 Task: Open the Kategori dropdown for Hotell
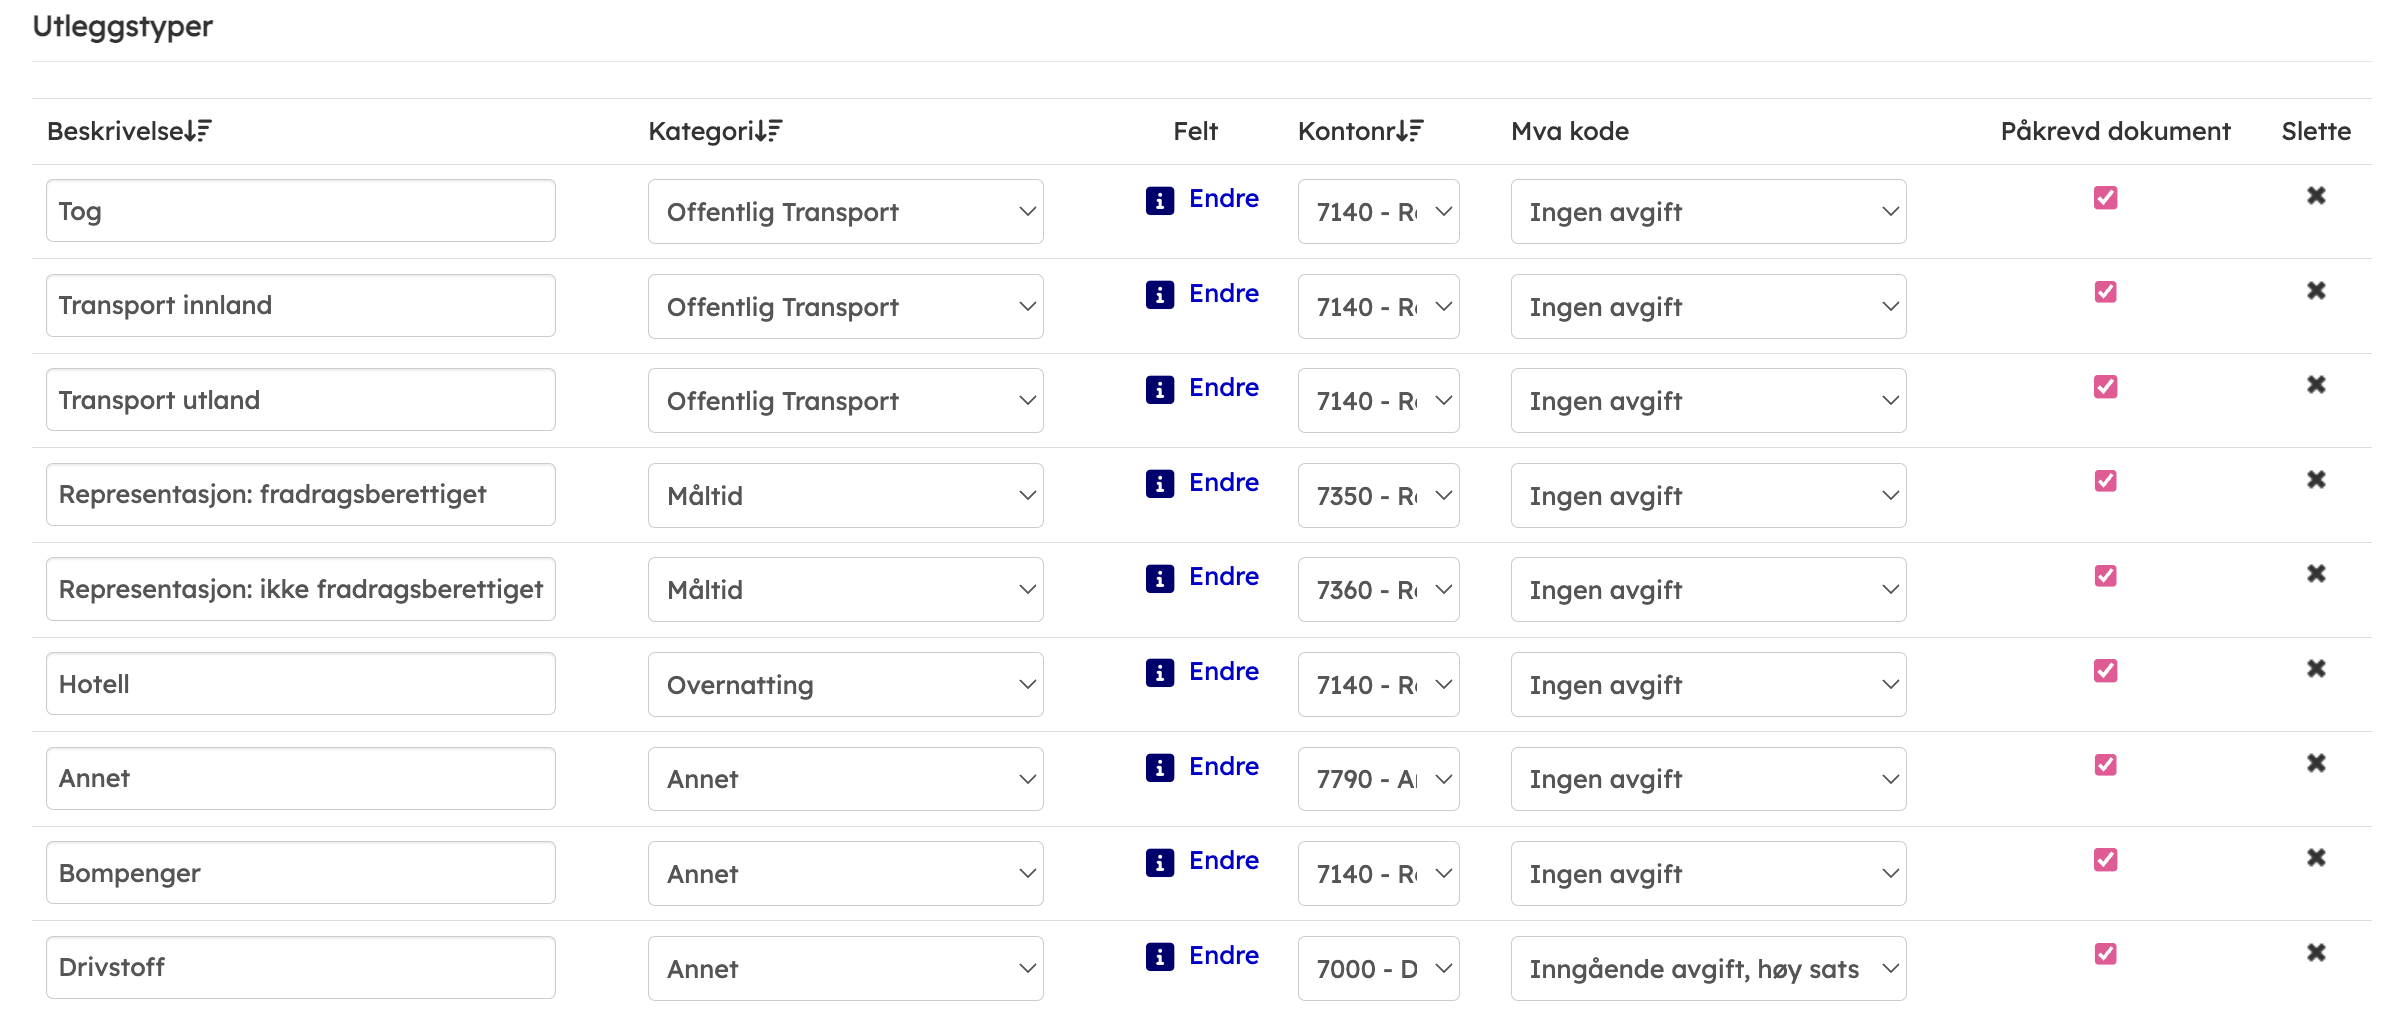845,685
